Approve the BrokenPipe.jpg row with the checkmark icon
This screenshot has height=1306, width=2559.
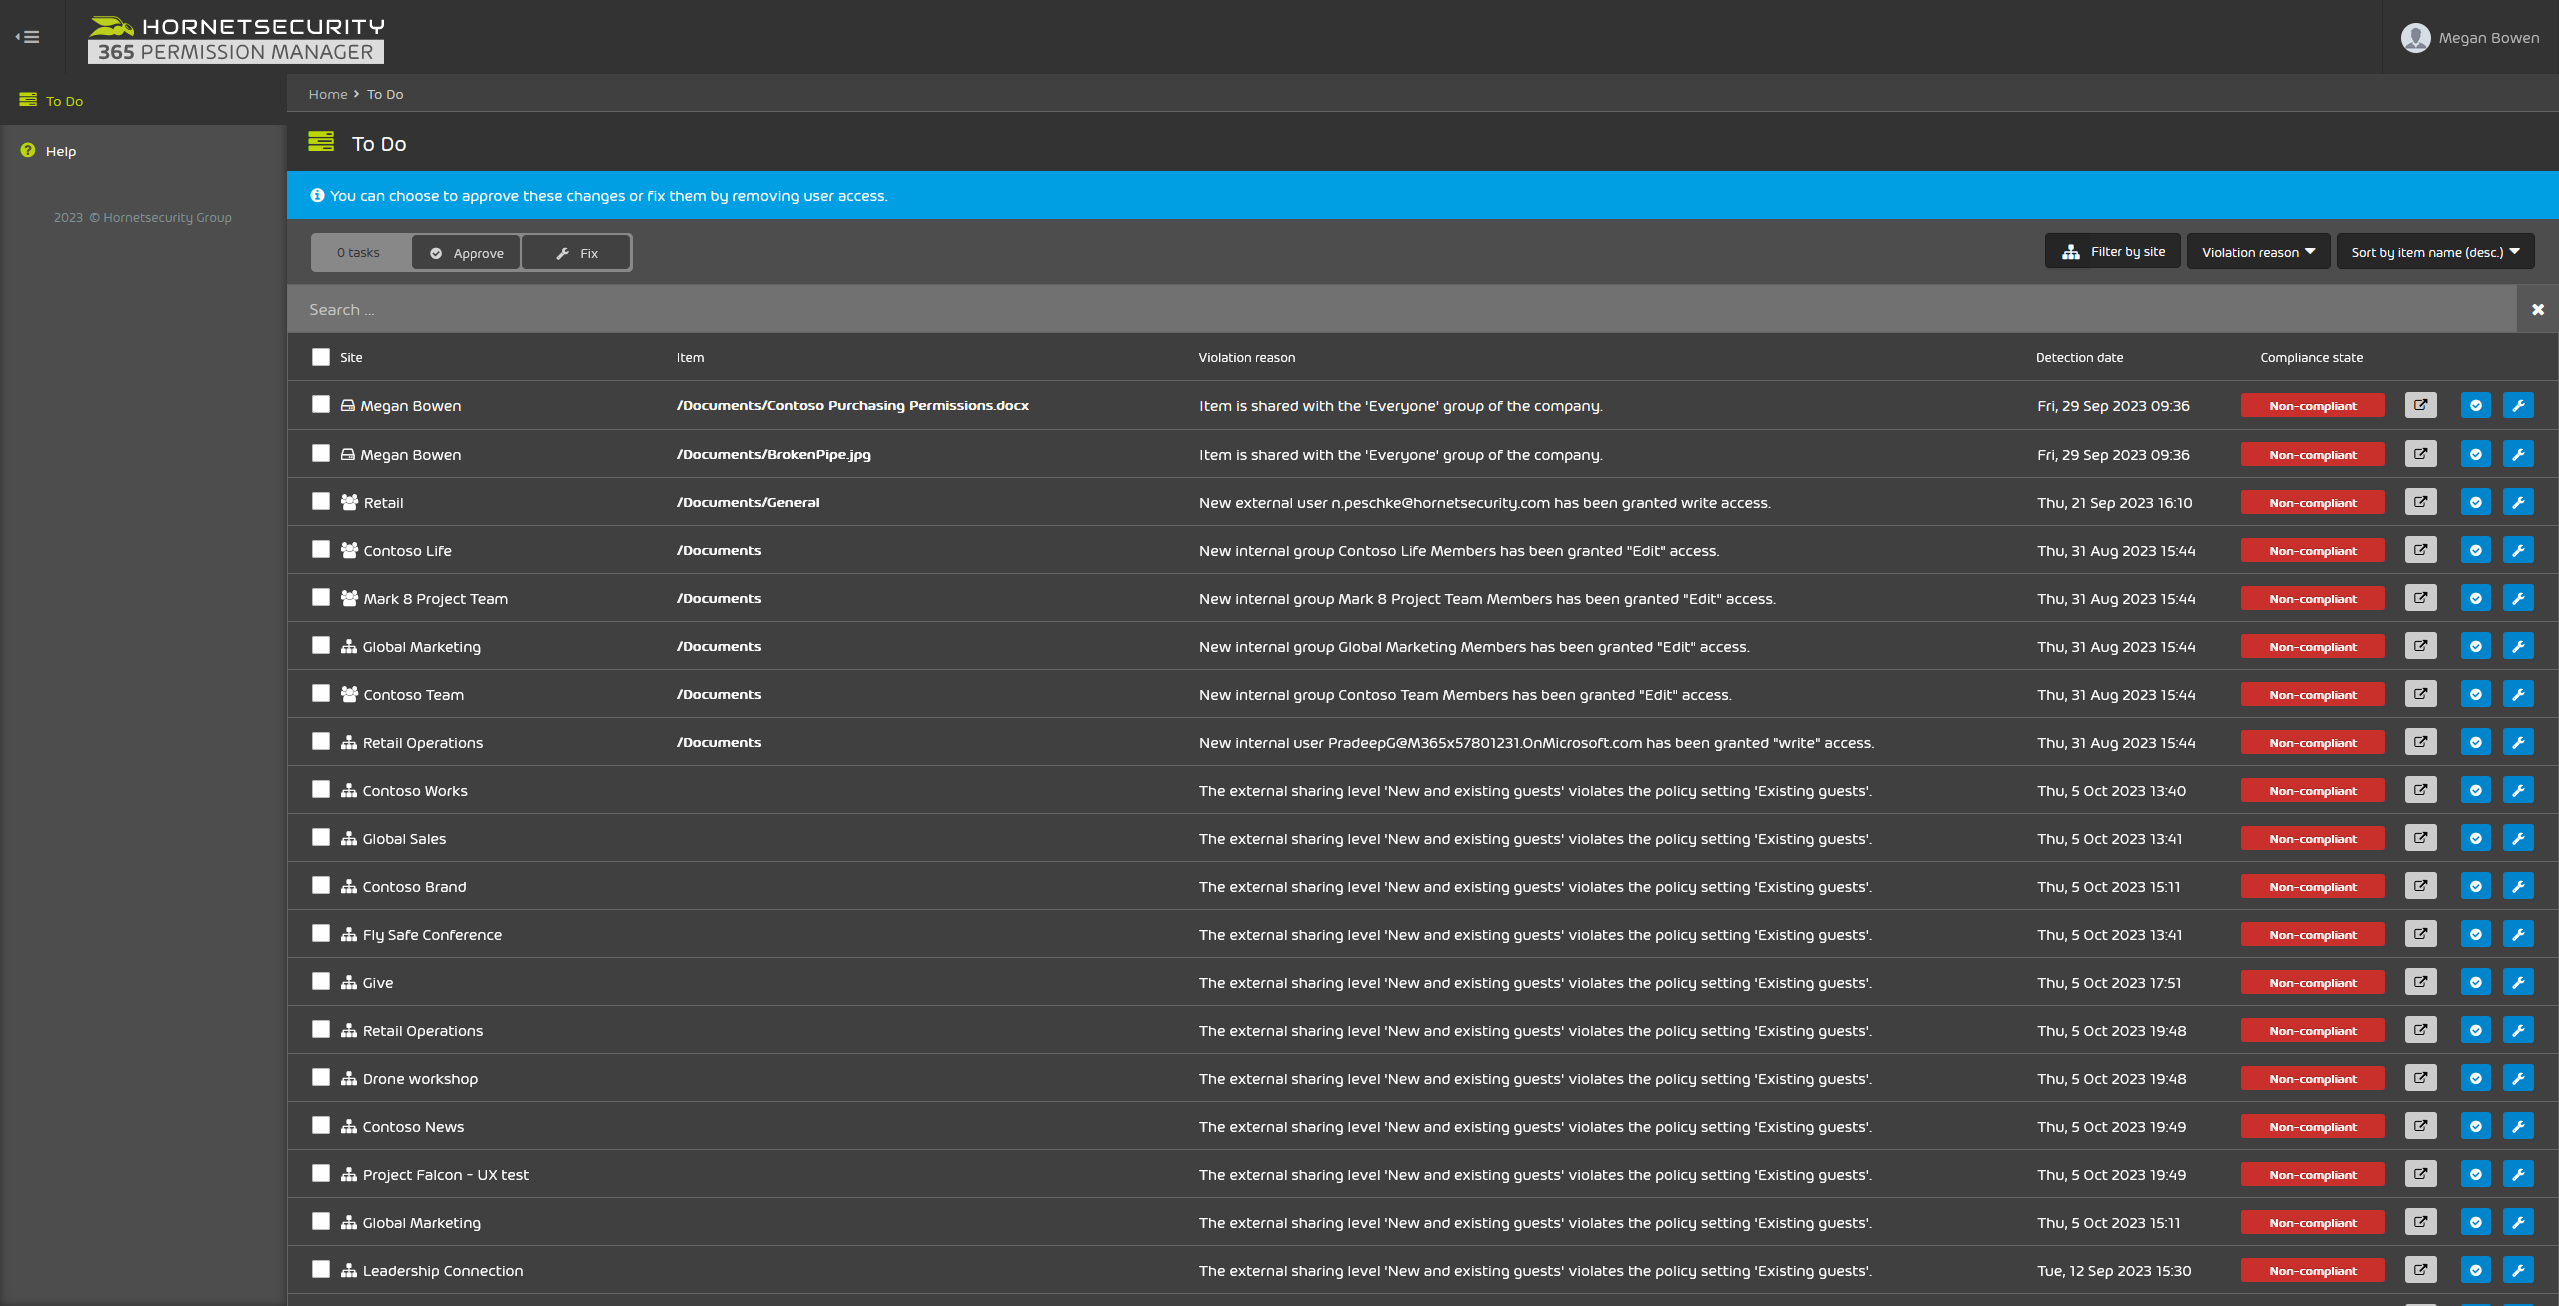pyautogui.click(x=2475, y=454)
